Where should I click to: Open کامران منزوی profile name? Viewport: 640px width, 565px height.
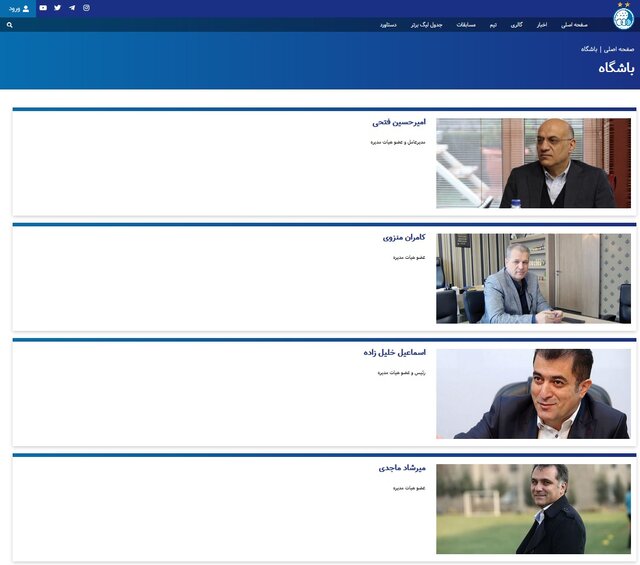(404, 237)
